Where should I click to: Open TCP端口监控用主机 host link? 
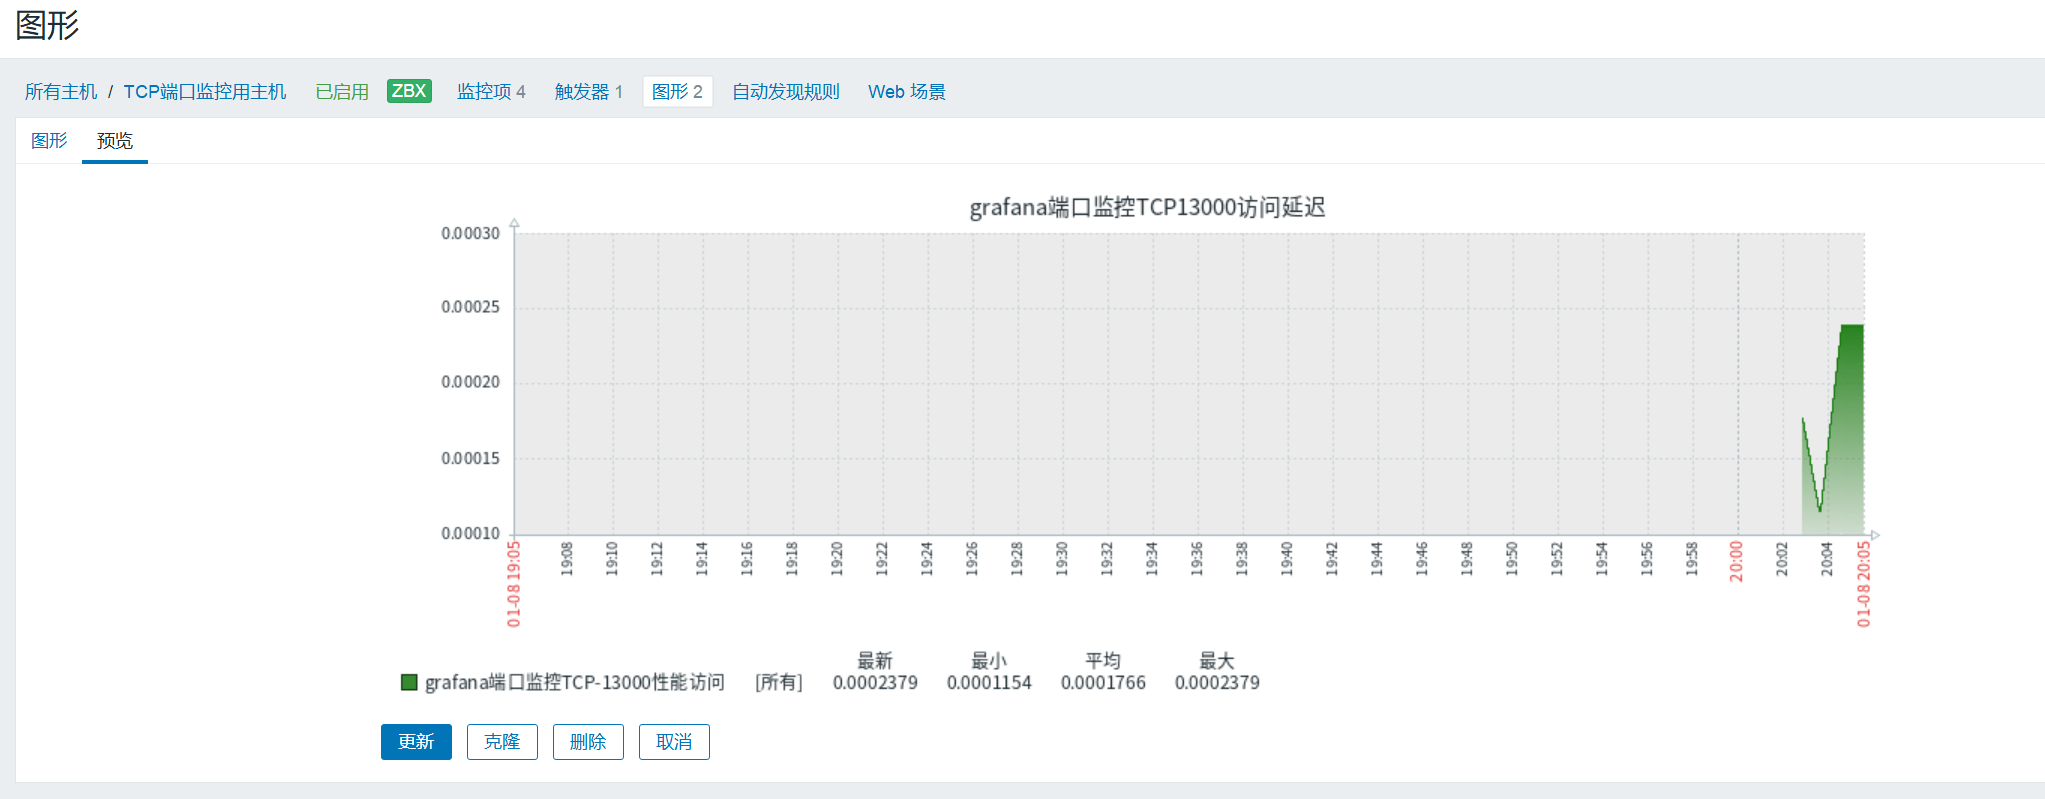[205, 92]
